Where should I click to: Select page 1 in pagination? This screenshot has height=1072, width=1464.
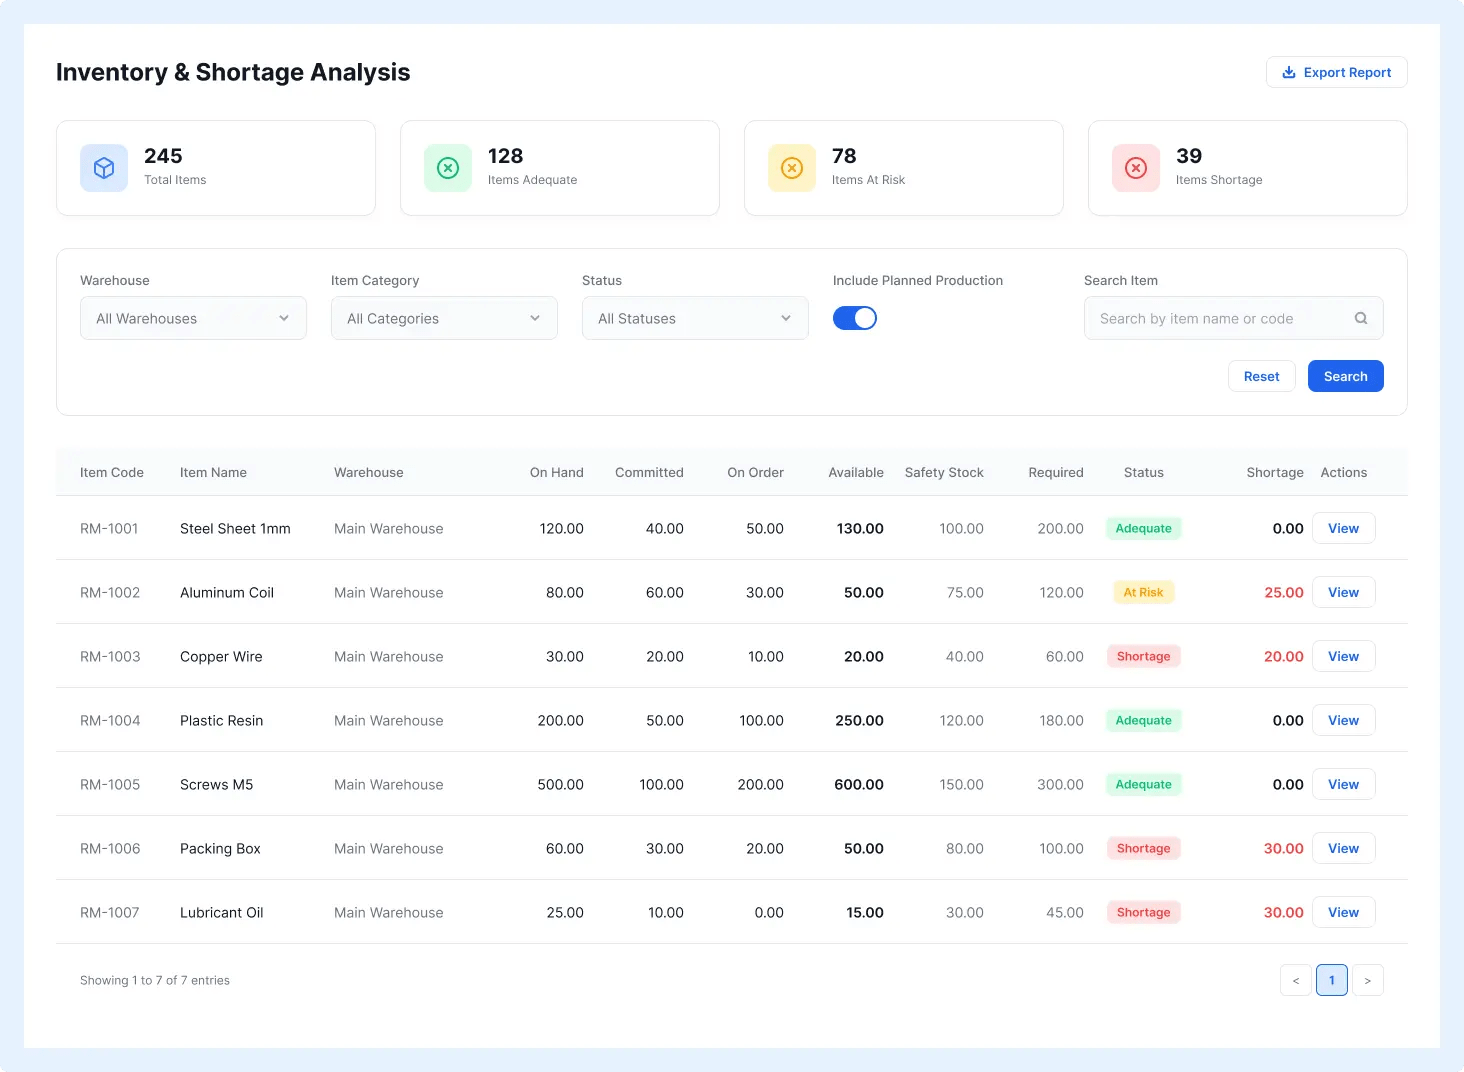1332,980
